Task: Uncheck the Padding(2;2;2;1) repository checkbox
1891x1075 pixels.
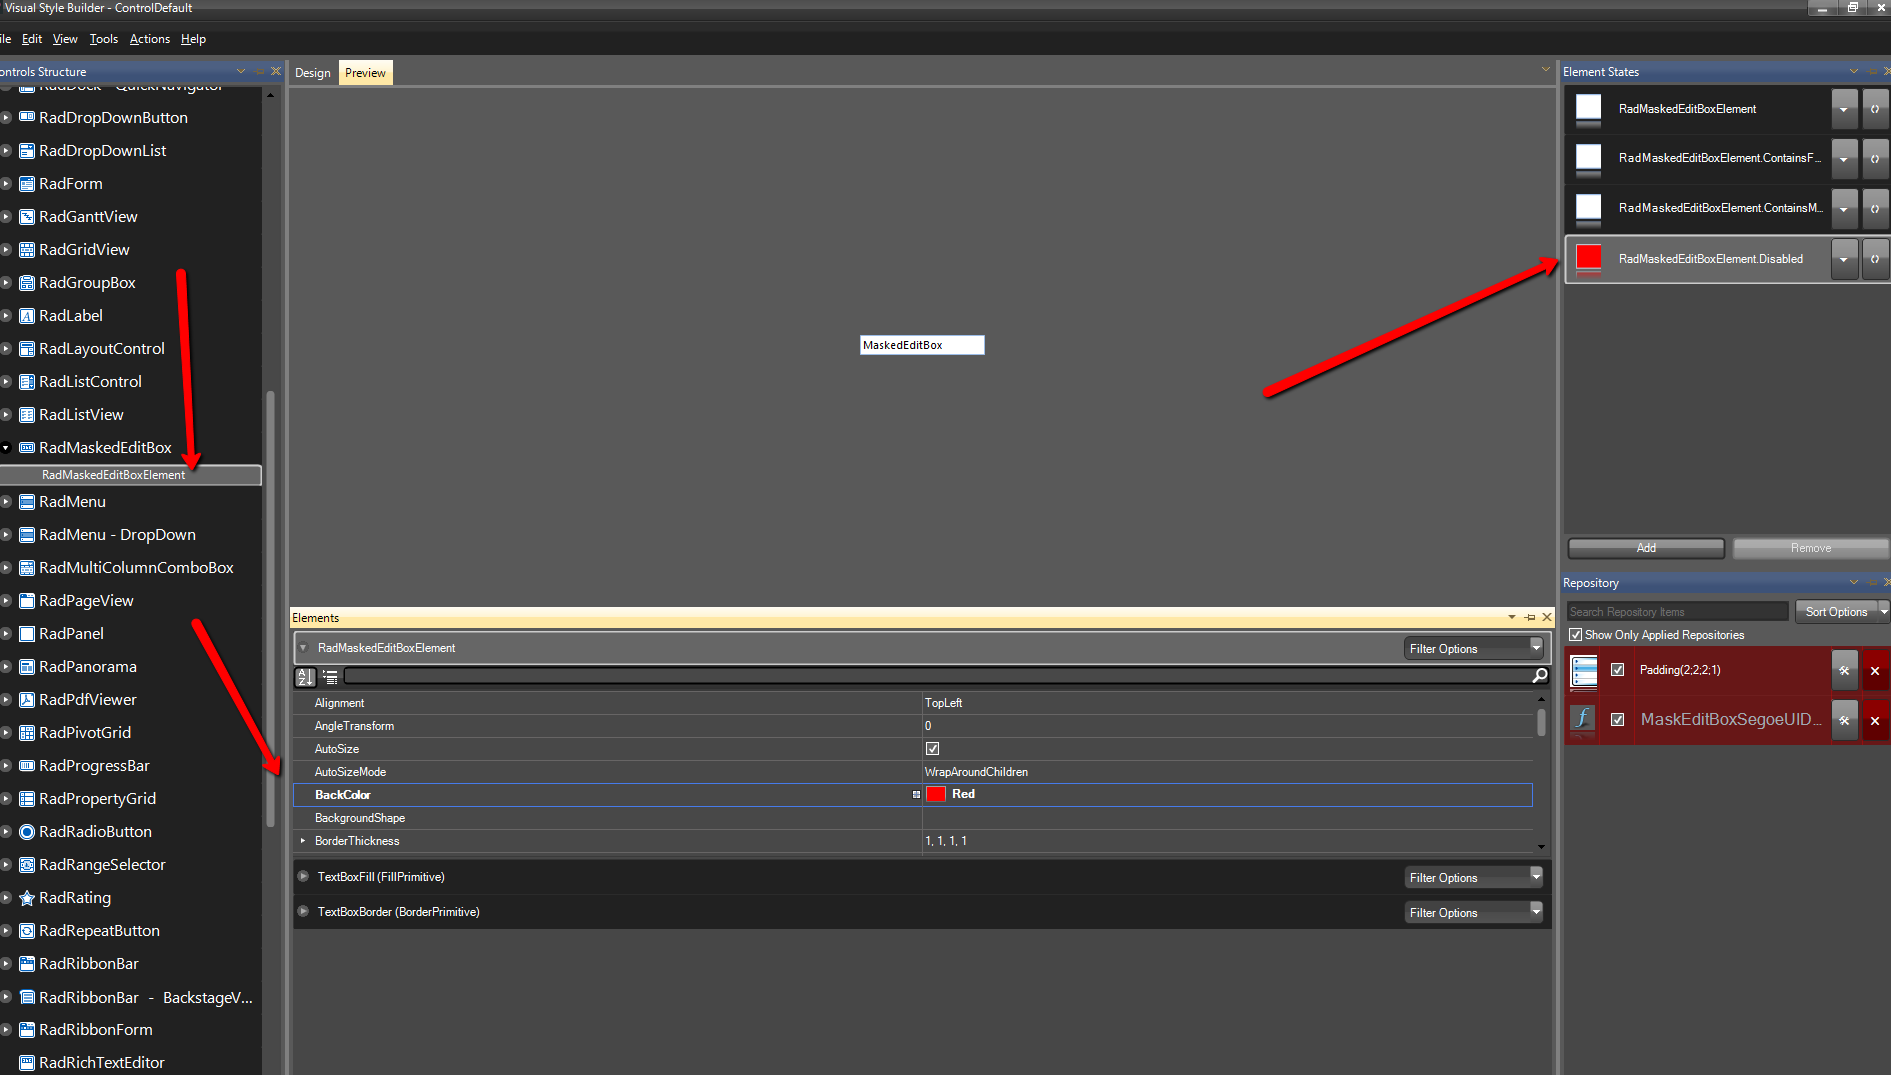Action: click(1617, 670)
